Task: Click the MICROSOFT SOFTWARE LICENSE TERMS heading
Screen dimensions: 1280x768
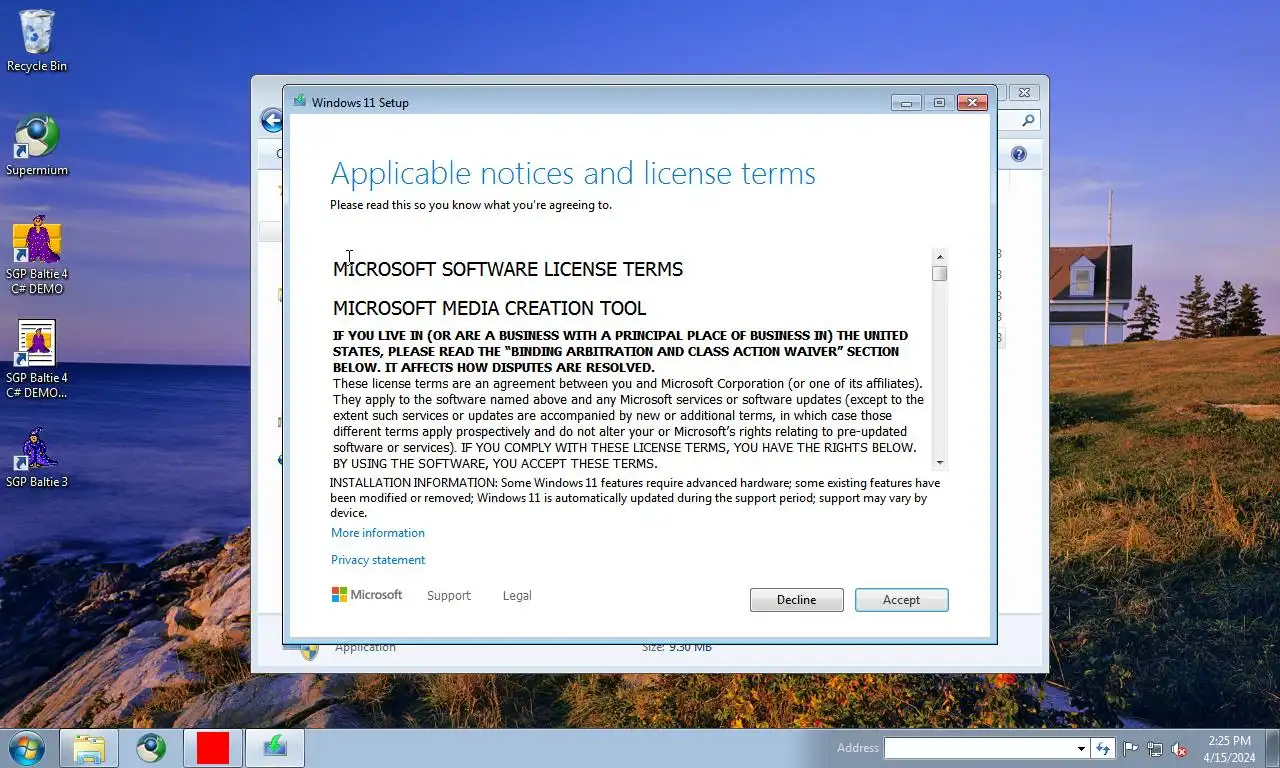Action: (x=508, y=269)
